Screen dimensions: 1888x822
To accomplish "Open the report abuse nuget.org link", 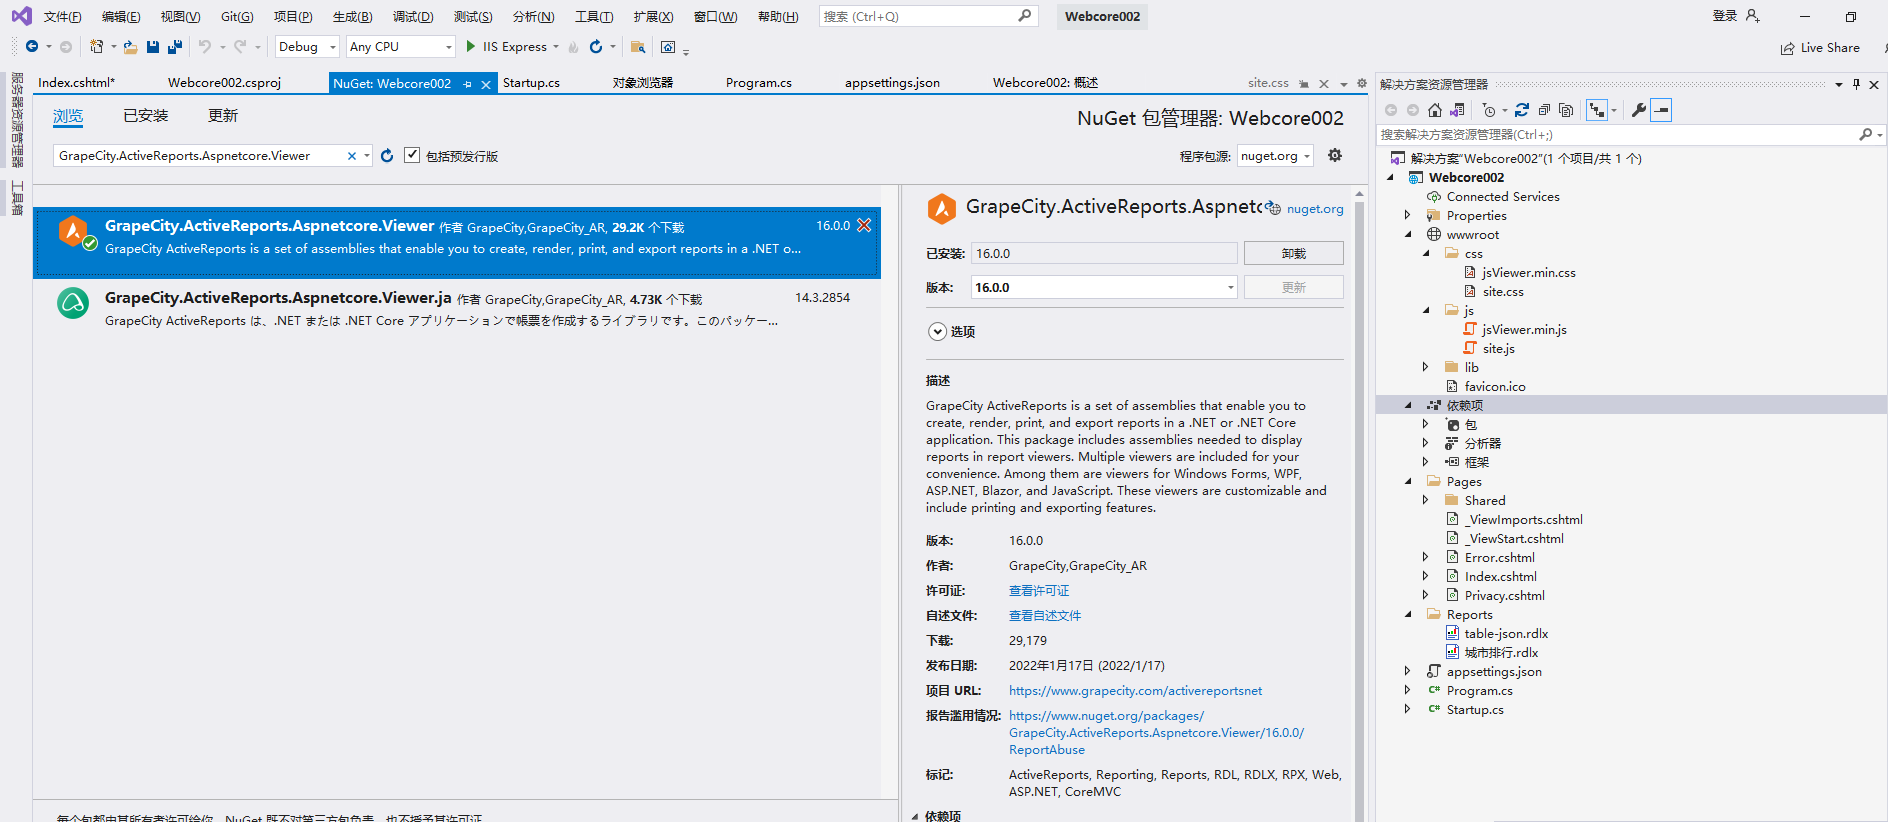I will [1156, 733].
